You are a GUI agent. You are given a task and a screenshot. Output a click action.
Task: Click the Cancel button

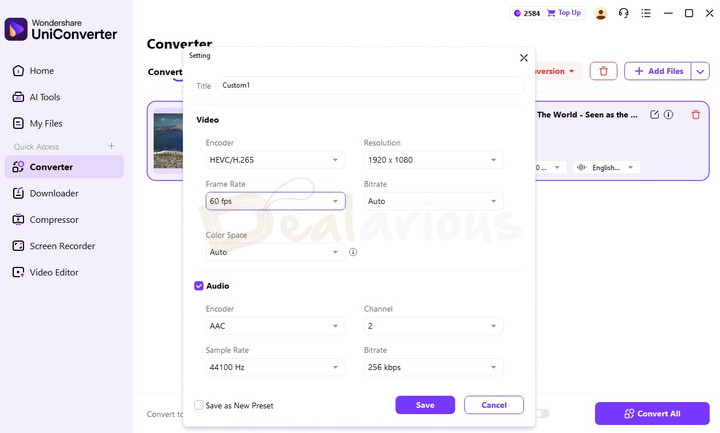point(494,405)
